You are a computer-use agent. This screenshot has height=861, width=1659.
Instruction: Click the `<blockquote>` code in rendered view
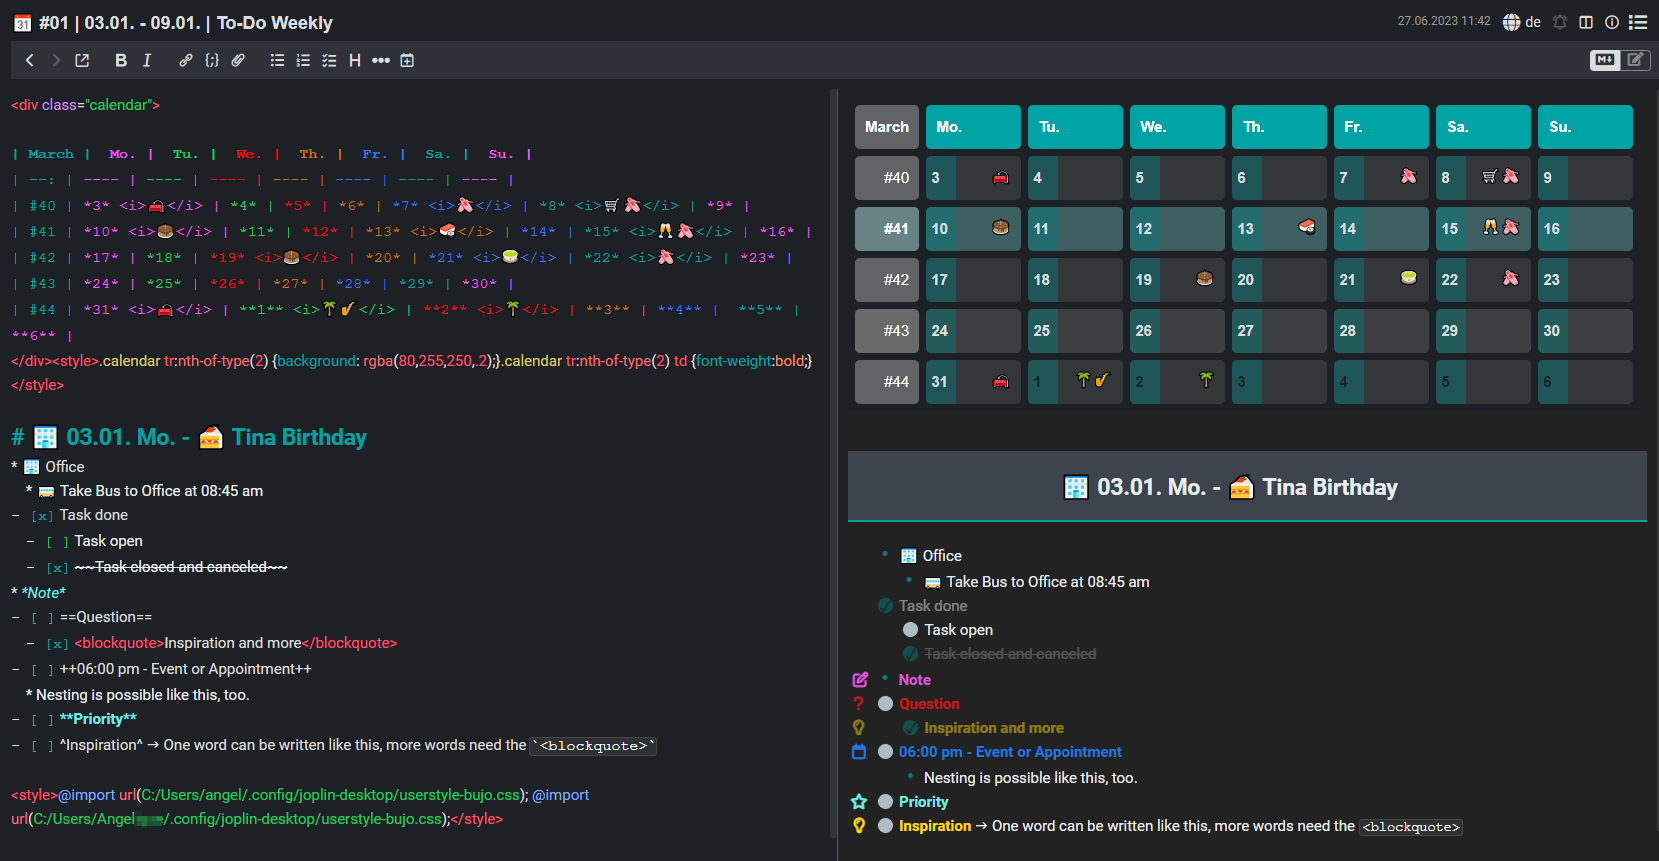(x=1411, y=827)
